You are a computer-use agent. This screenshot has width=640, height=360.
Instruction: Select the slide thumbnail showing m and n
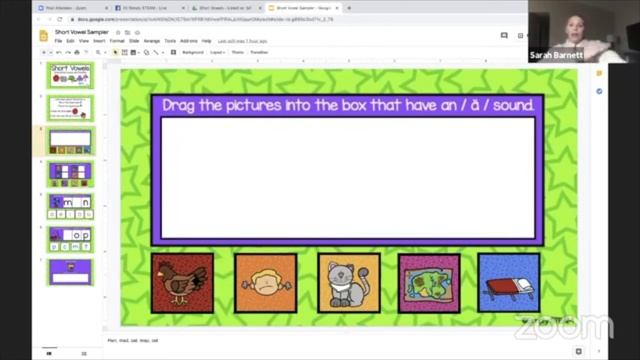(x=70, y=207)
